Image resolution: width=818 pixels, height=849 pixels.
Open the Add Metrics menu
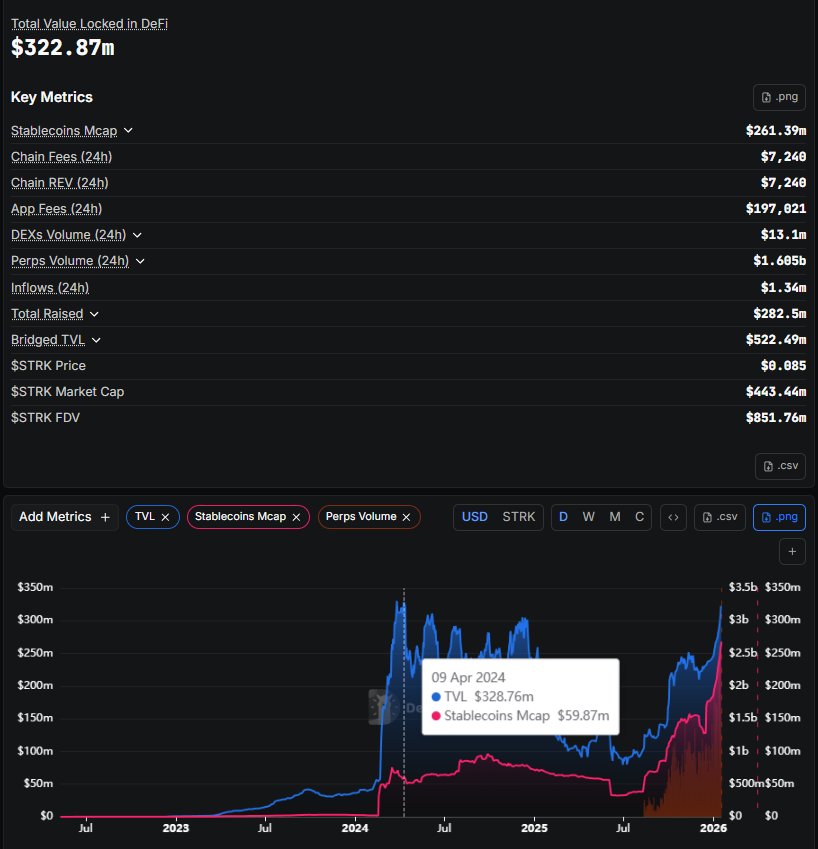pyautogui.click(x=65, y=517)
